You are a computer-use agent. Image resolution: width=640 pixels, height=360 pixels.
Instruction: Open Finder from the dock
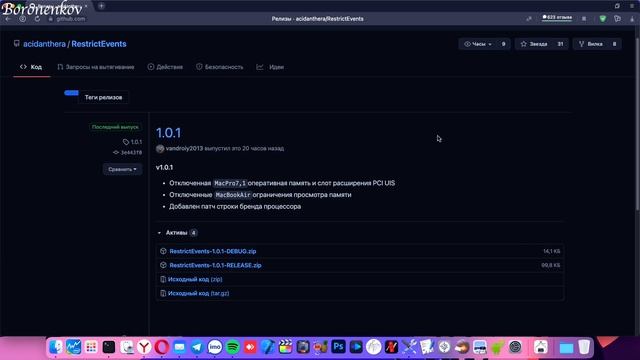point(56,347)
